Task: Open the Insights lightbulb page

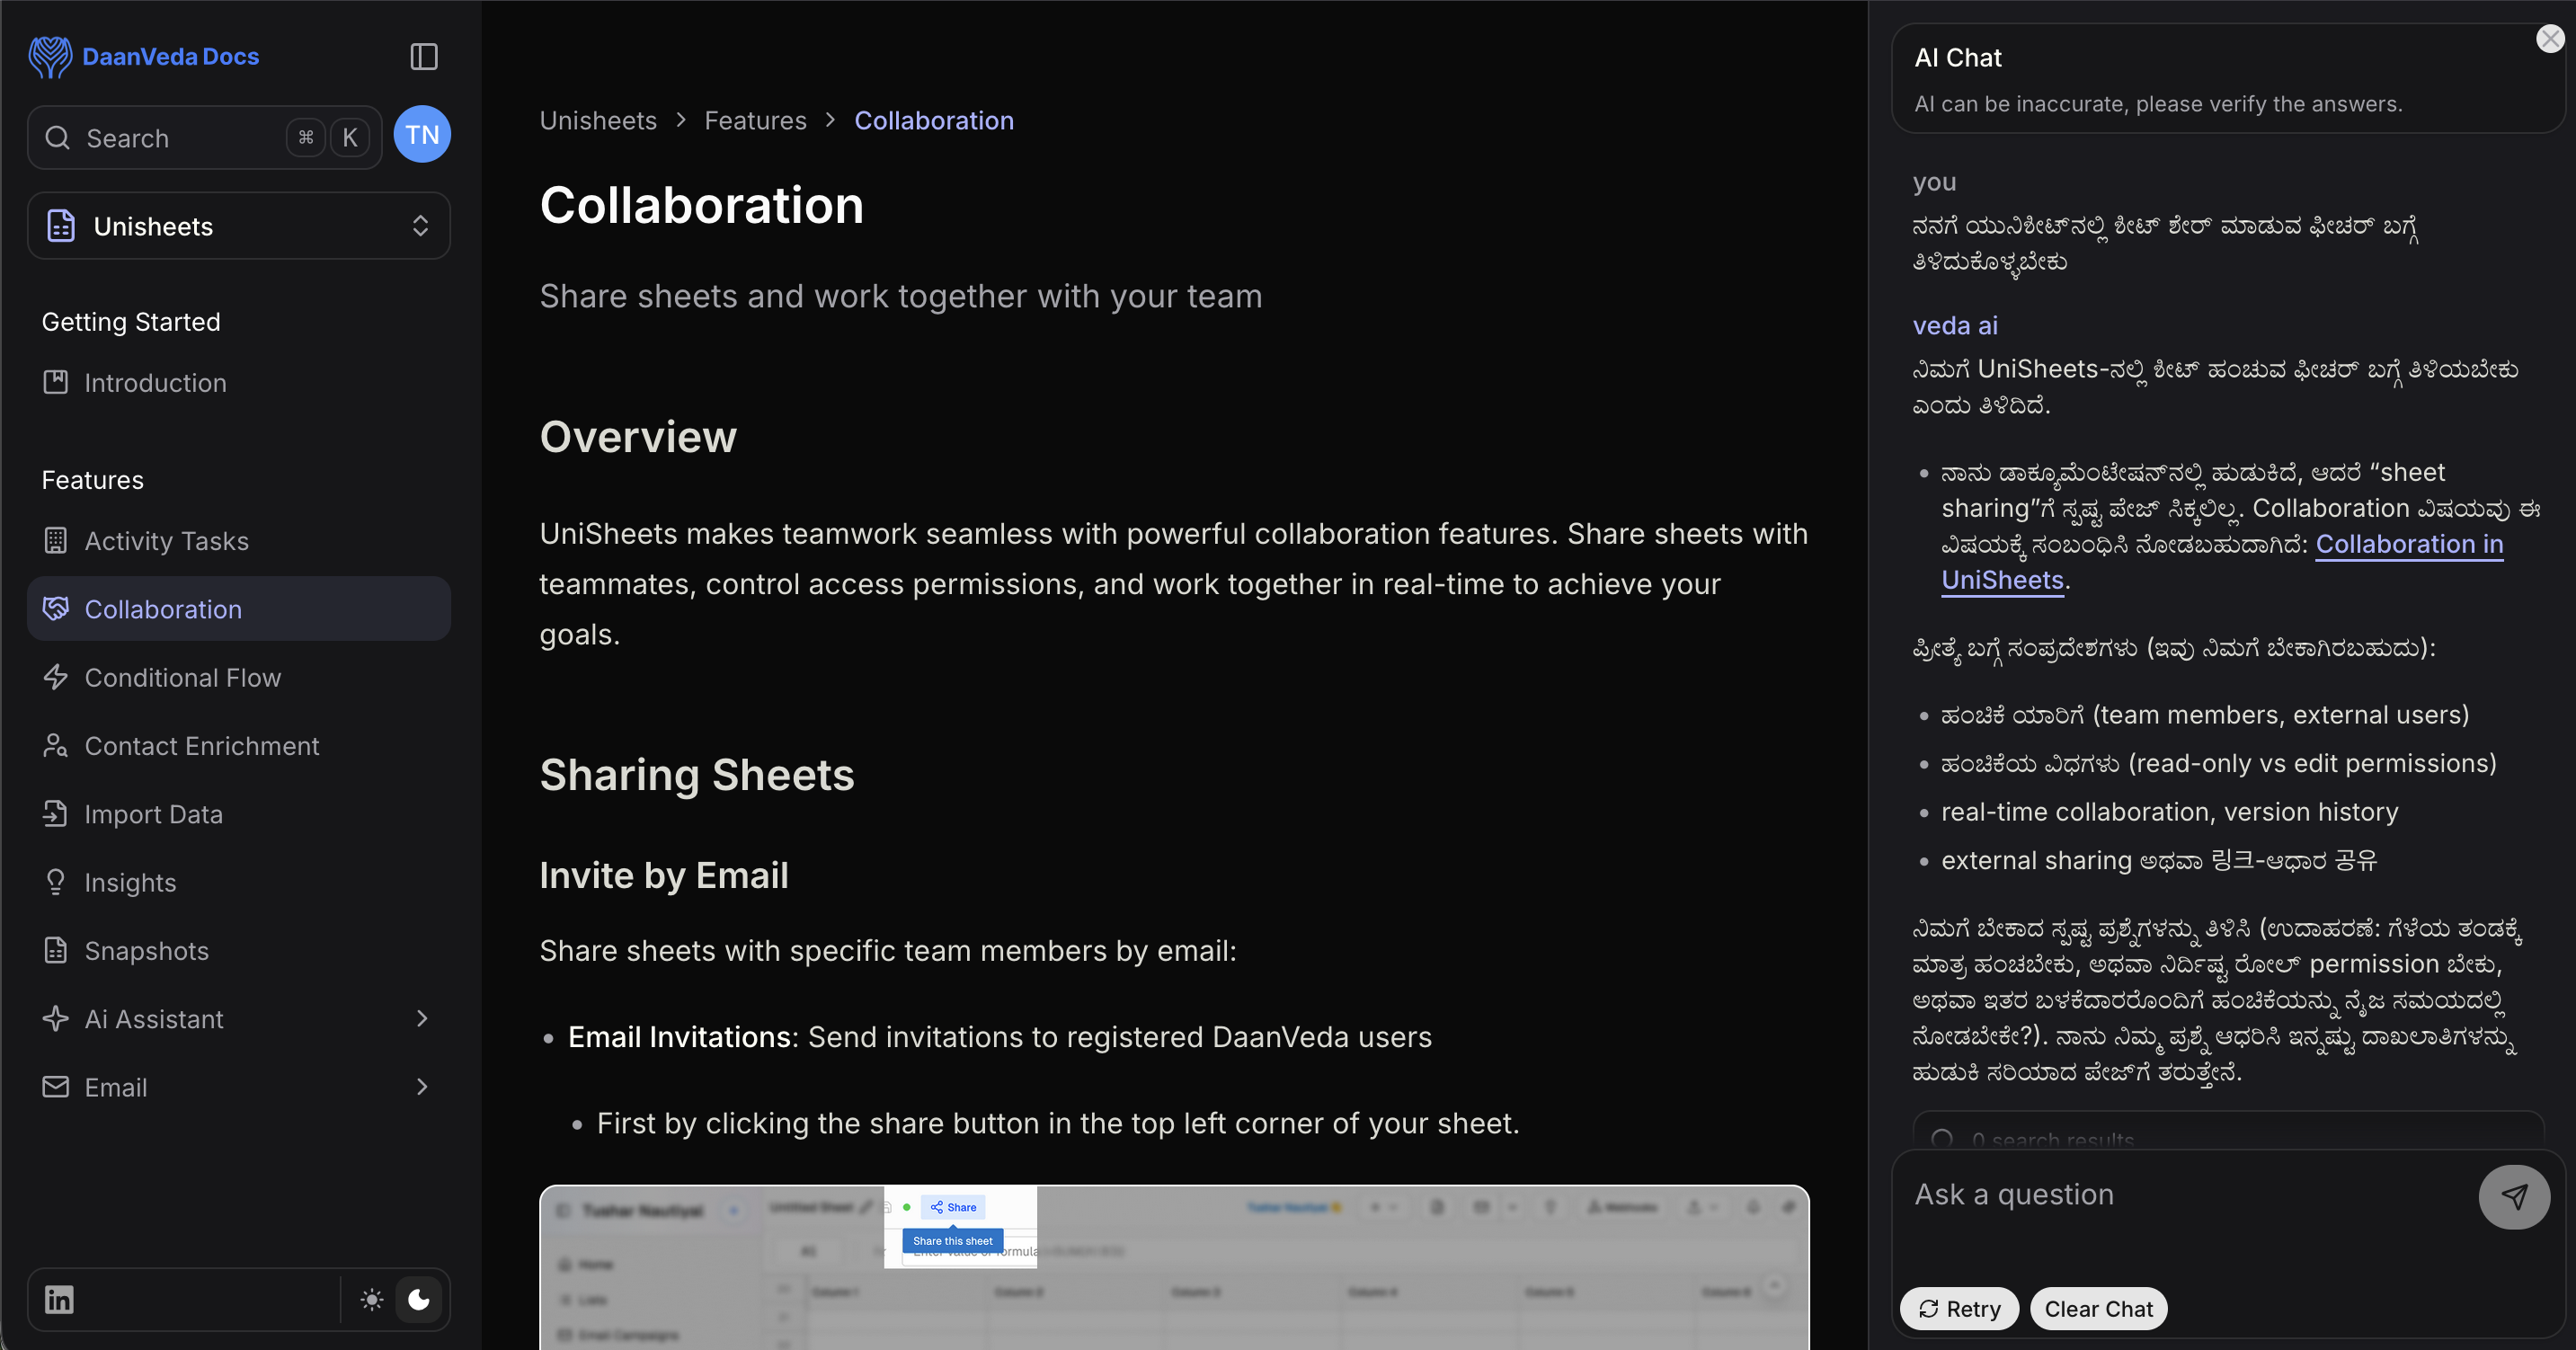Action: (x=130, y=882)
